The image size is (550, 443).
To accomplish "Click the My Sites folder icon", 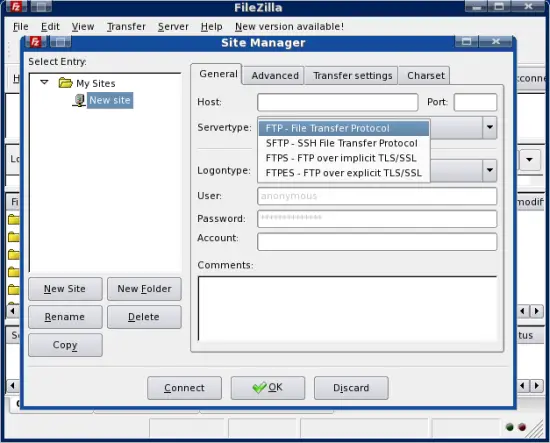I will tap(65, 83).
